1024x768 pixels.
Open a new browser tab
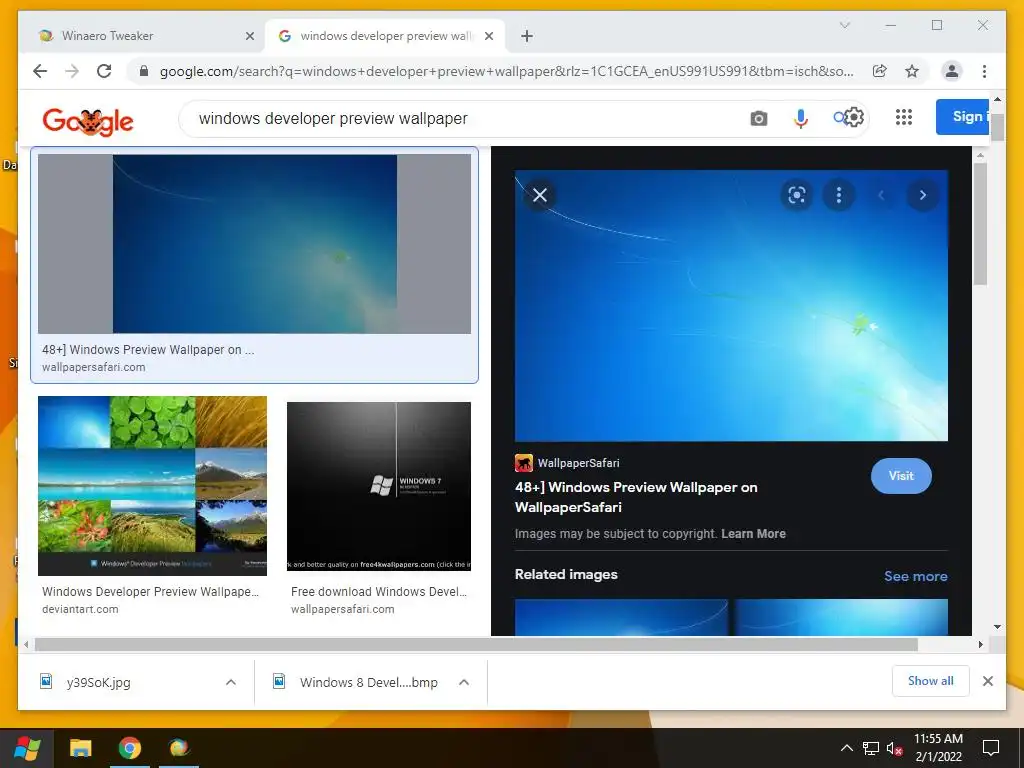pyautogui.click(x=527, y=36)
